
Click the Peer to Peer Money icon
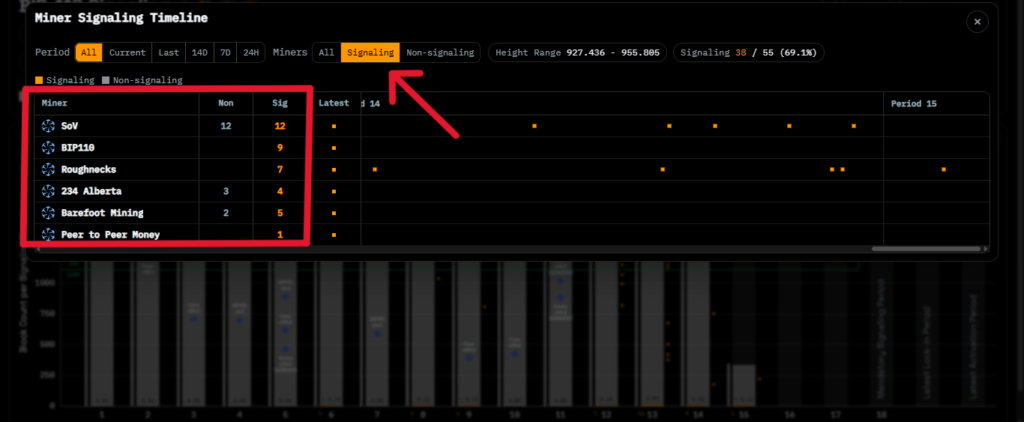pyautogui.click(x=48, y=234)
